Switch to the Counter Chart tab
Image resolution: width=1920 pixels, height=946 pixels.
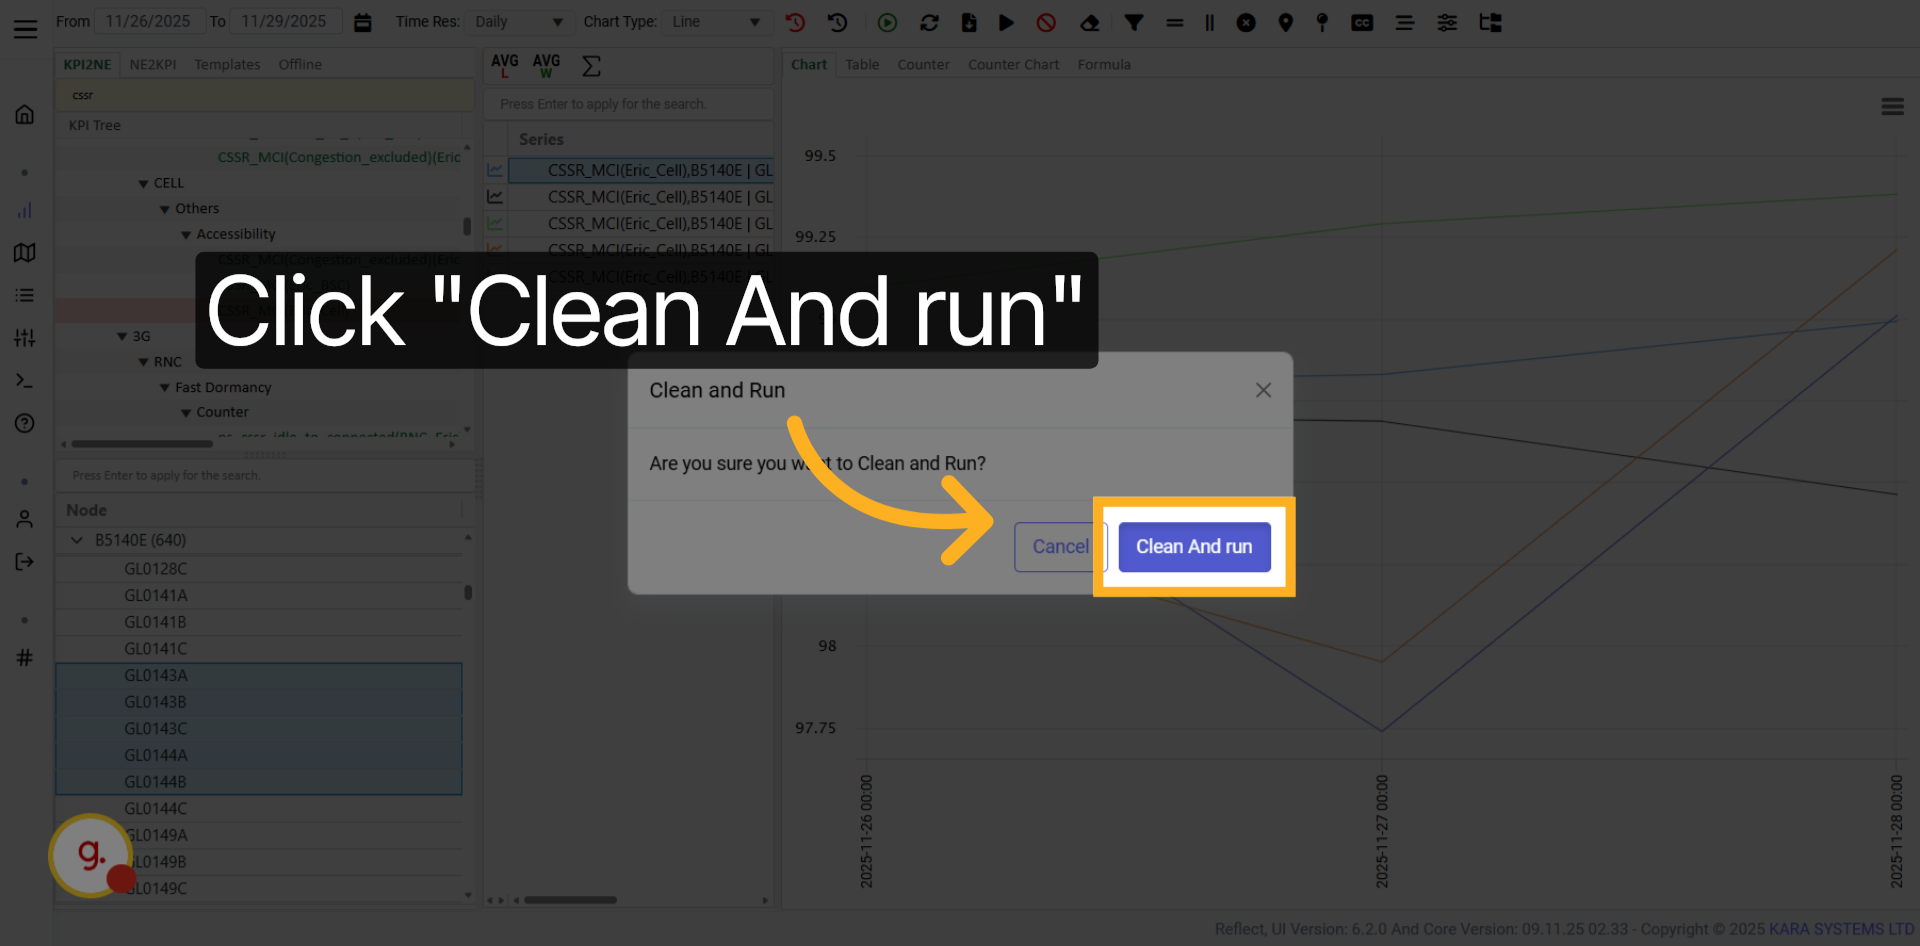click(x=1013, y=64)
